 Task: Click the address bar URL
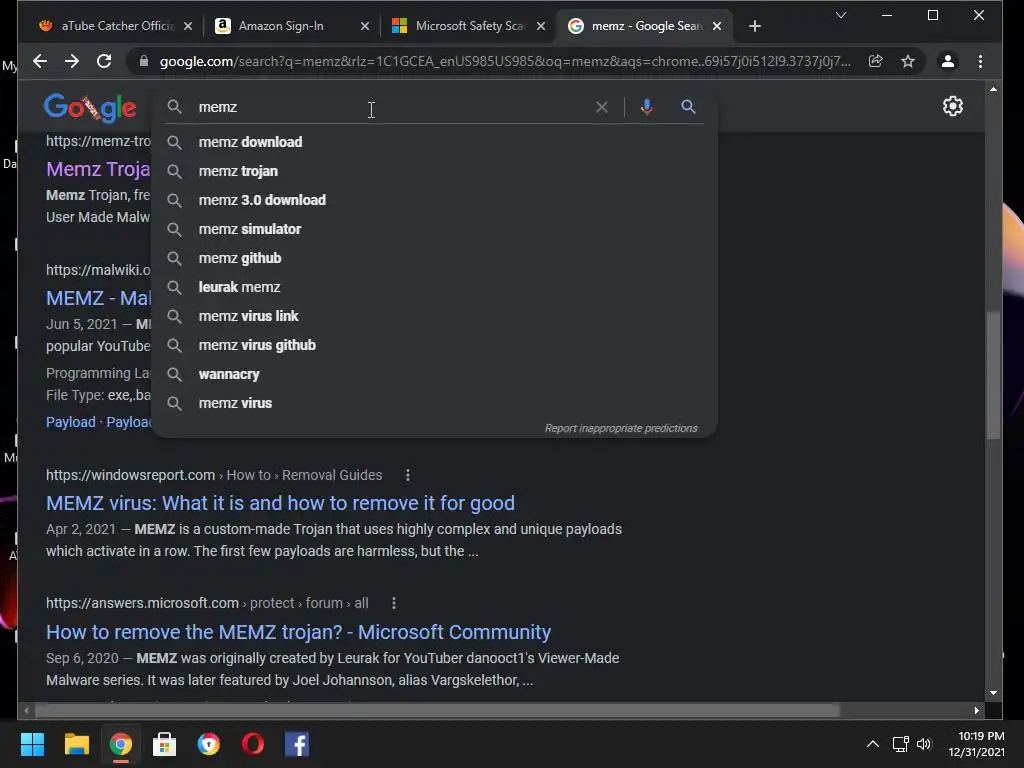(x=505, y=61)
